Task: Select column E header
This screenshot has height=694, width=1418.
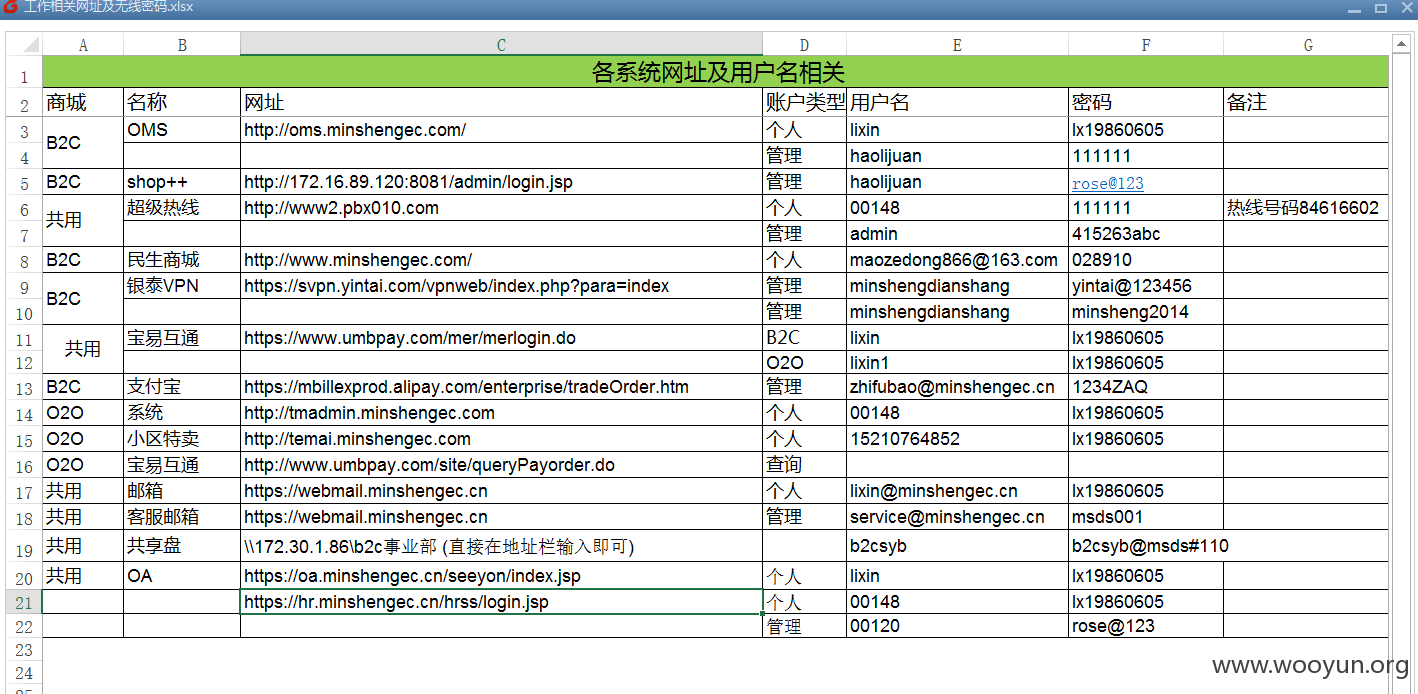Action: click(x=957, y=45)
